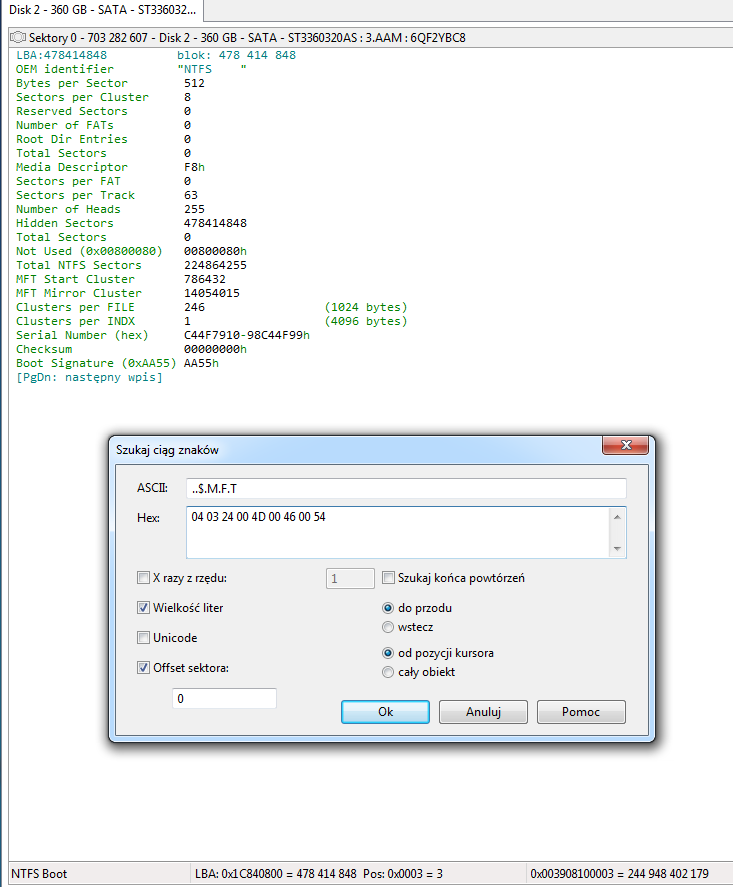Click Not Used value 00800080h
This screenshot has width=733, height=887.
point(215,251)
